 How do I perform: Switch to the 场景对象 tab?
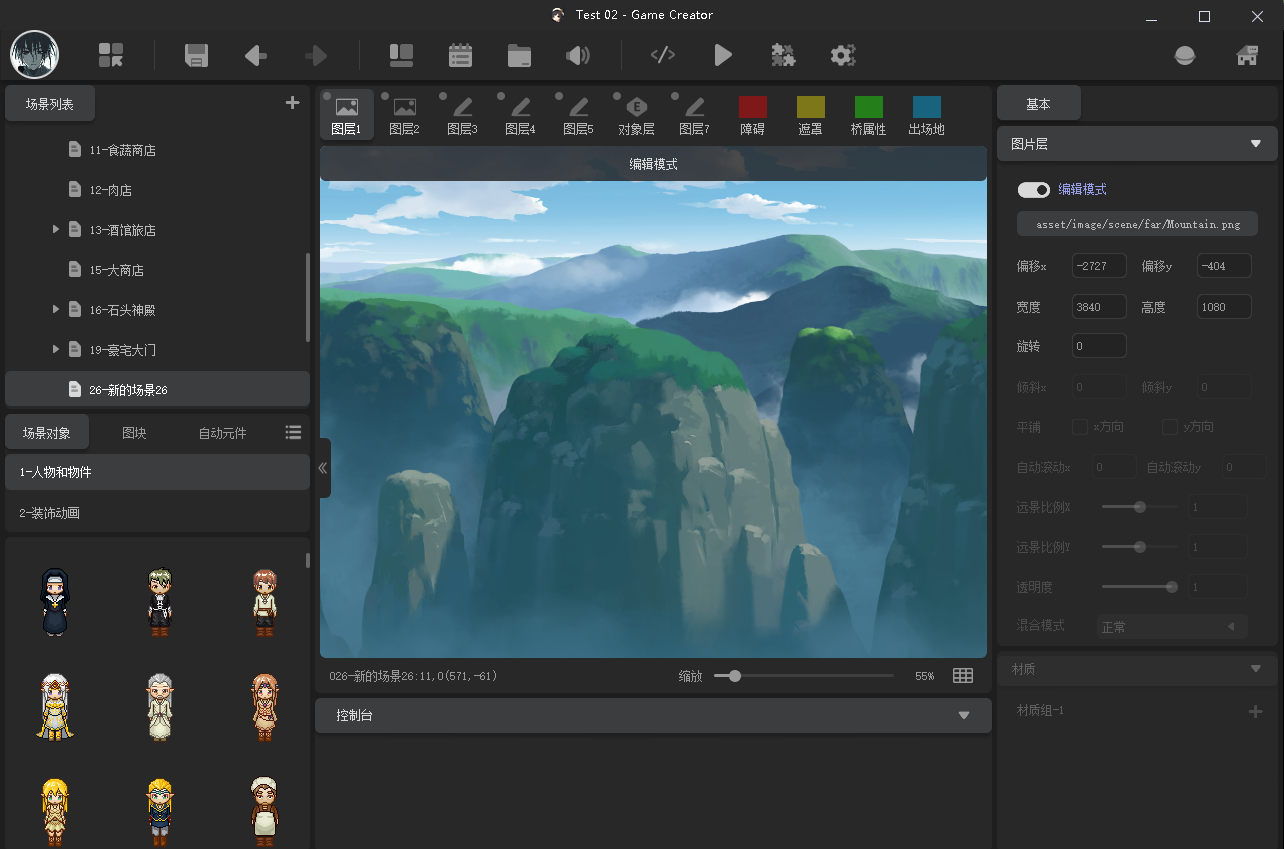[x=47, y=432]
